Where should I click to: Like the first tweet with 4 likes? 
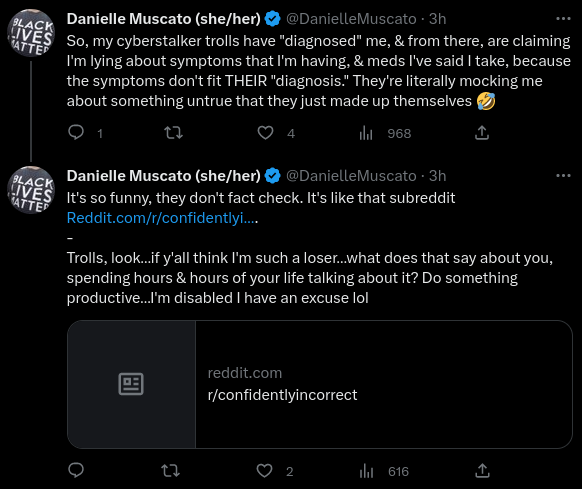pyautogui.click(x=265, y=133)
